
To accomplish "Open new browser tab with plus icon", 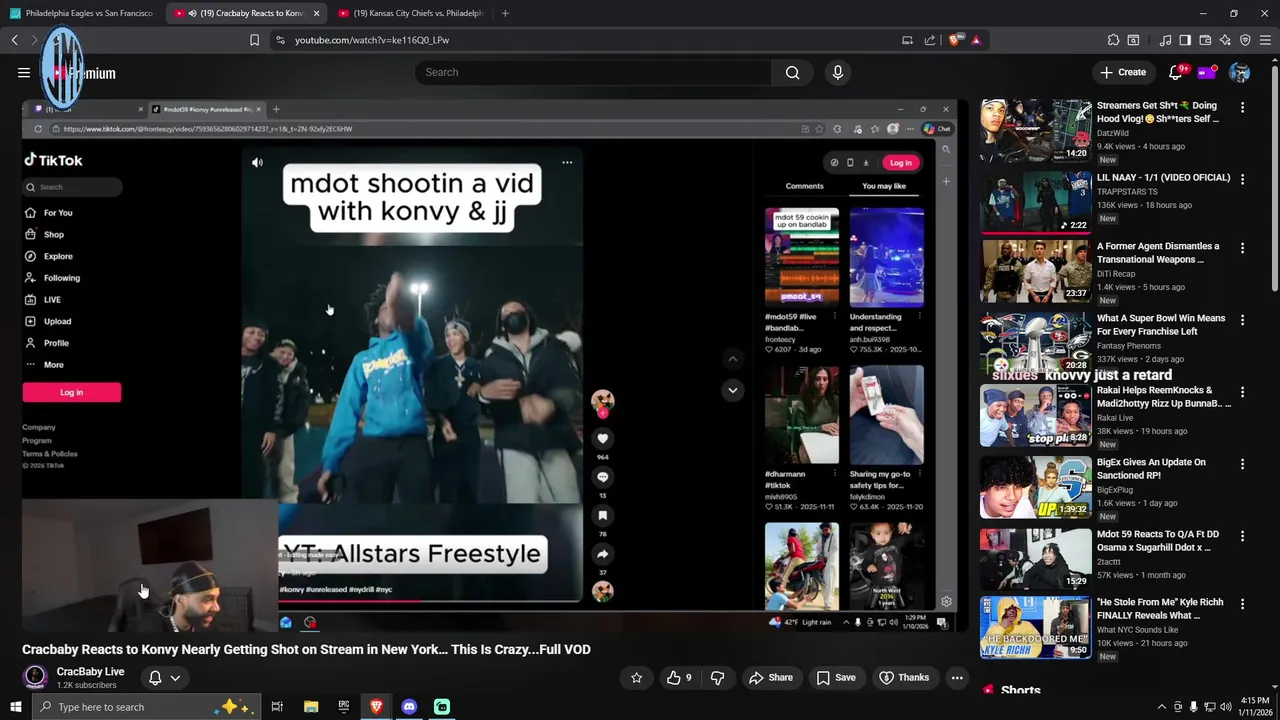I will coord(505,13).
